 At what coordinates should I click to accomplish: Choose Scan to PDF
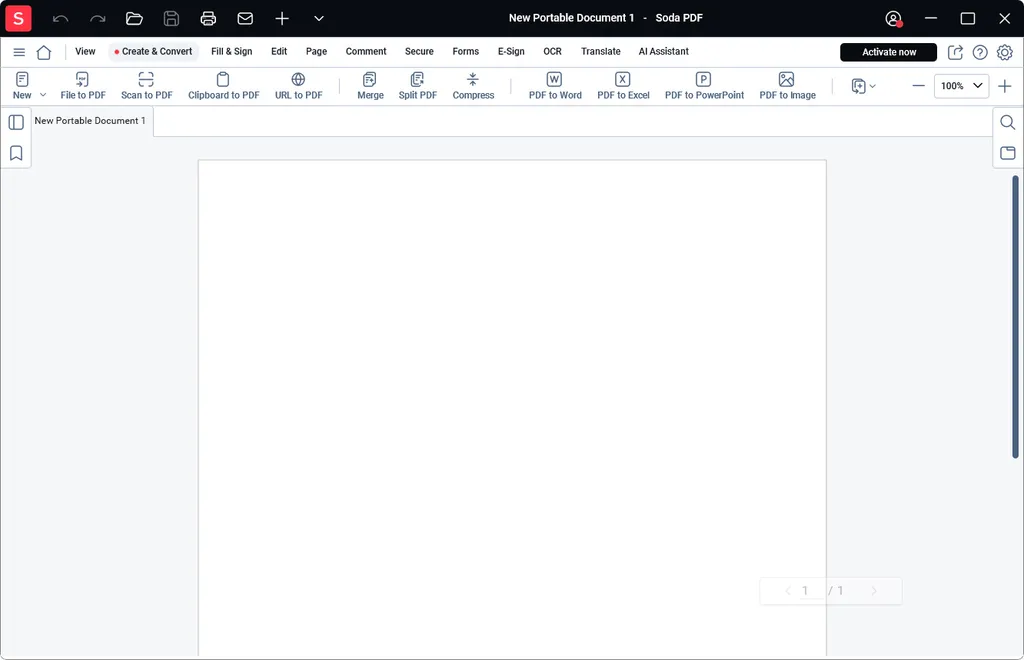pos(147,86)
